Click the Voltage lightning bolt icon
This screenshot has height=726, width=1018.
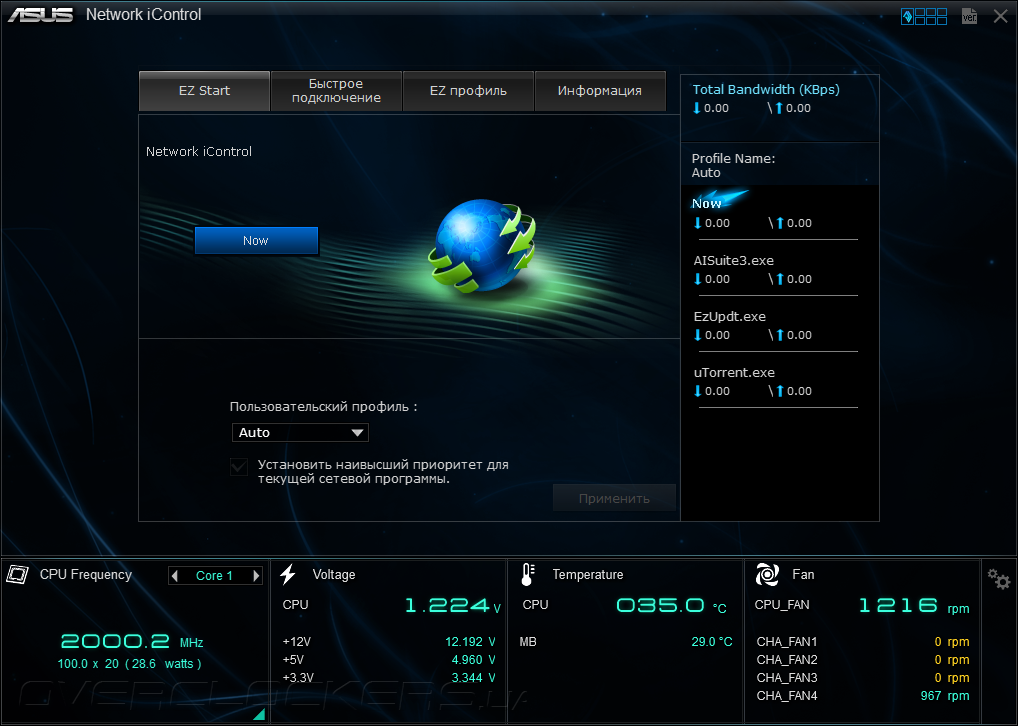pyautogui.click(x=288, y=574)
